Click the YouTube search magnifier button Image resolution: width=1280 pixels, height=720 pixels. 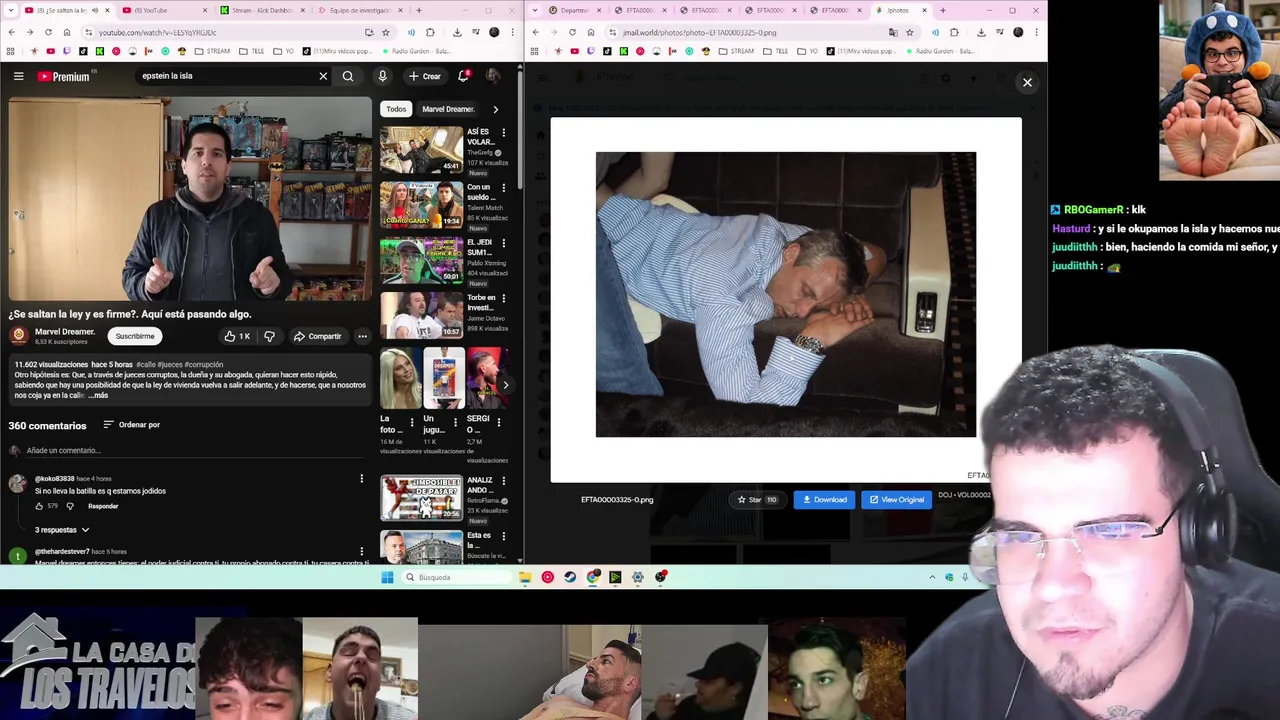click(348, 76)
